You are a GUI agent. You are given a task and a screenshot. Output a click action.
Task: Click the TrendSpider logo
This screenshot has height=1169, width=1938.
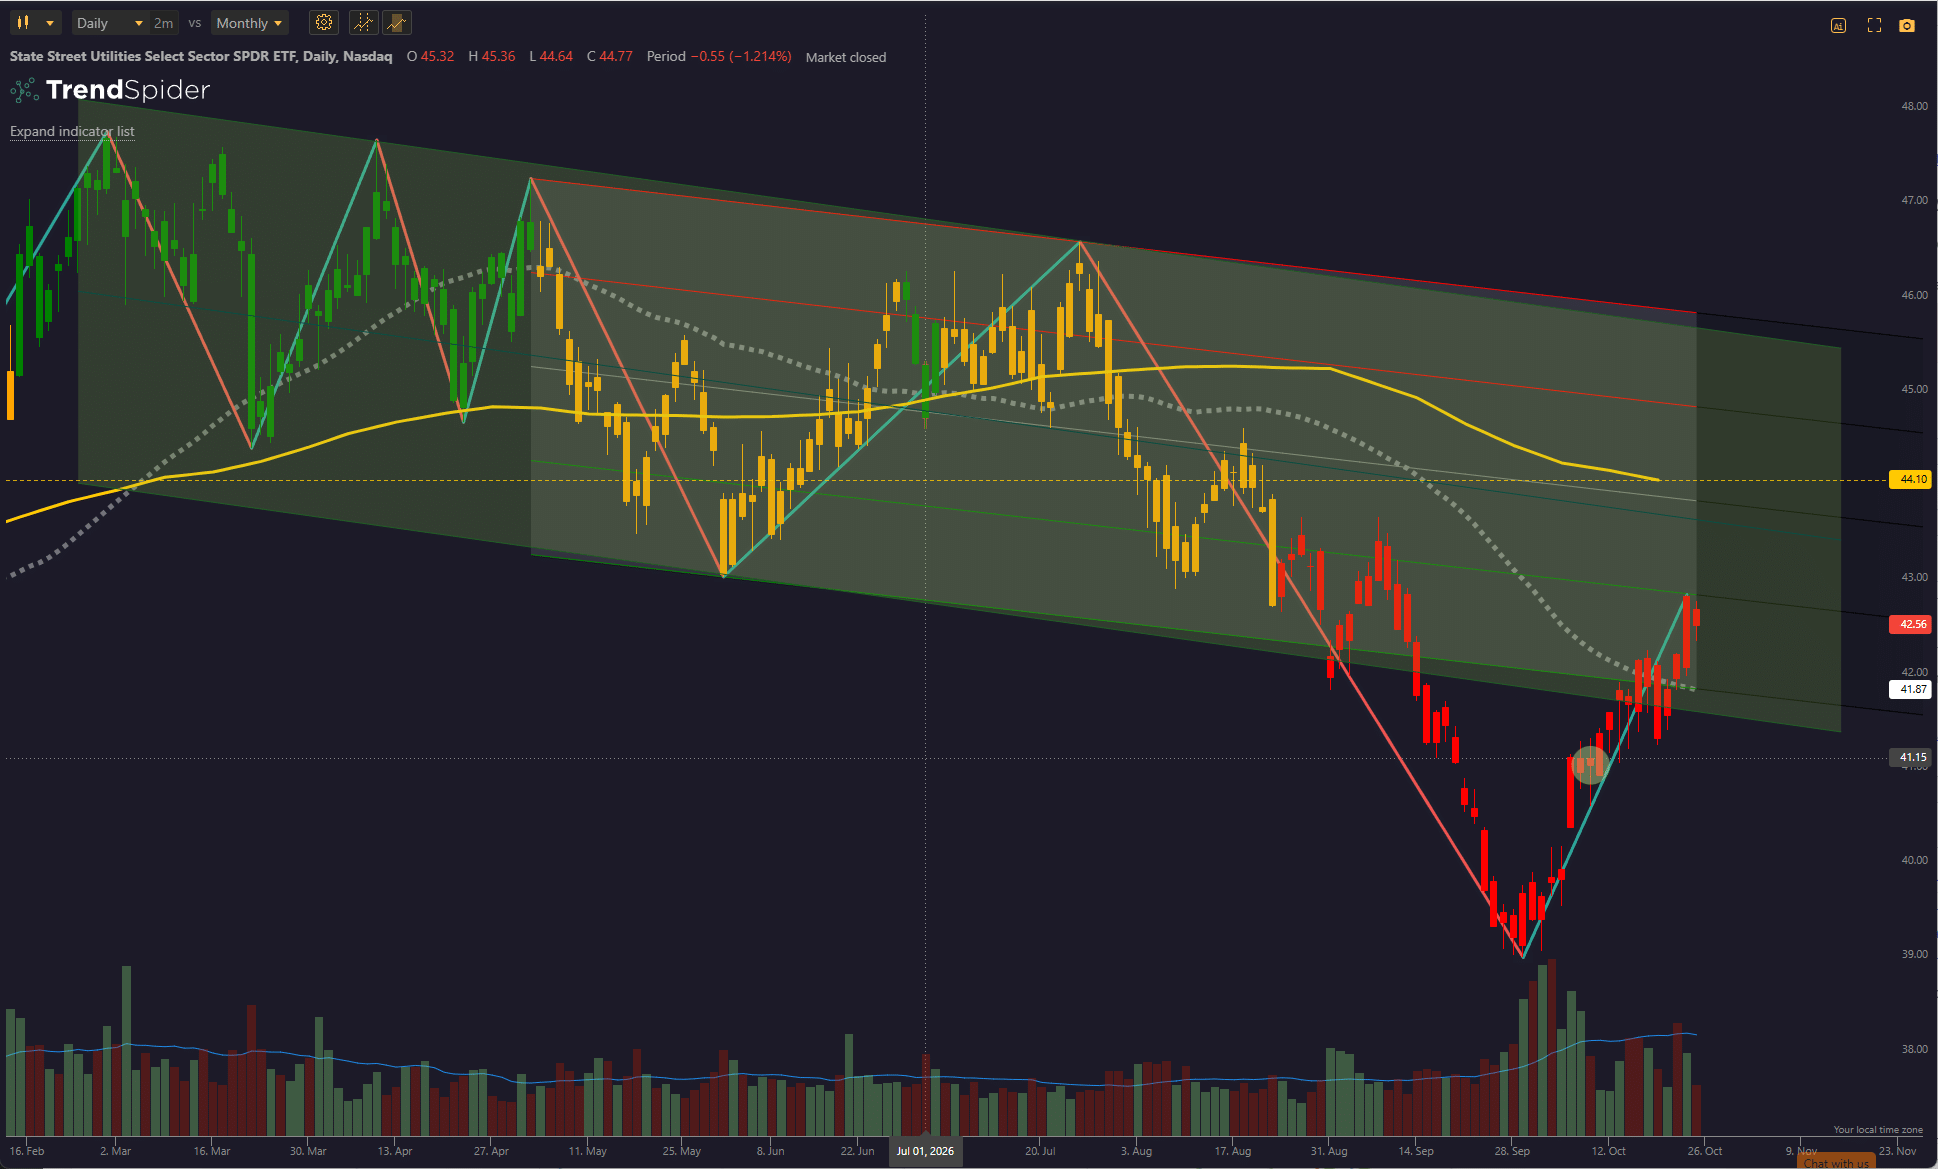click(x=110, y=90)
